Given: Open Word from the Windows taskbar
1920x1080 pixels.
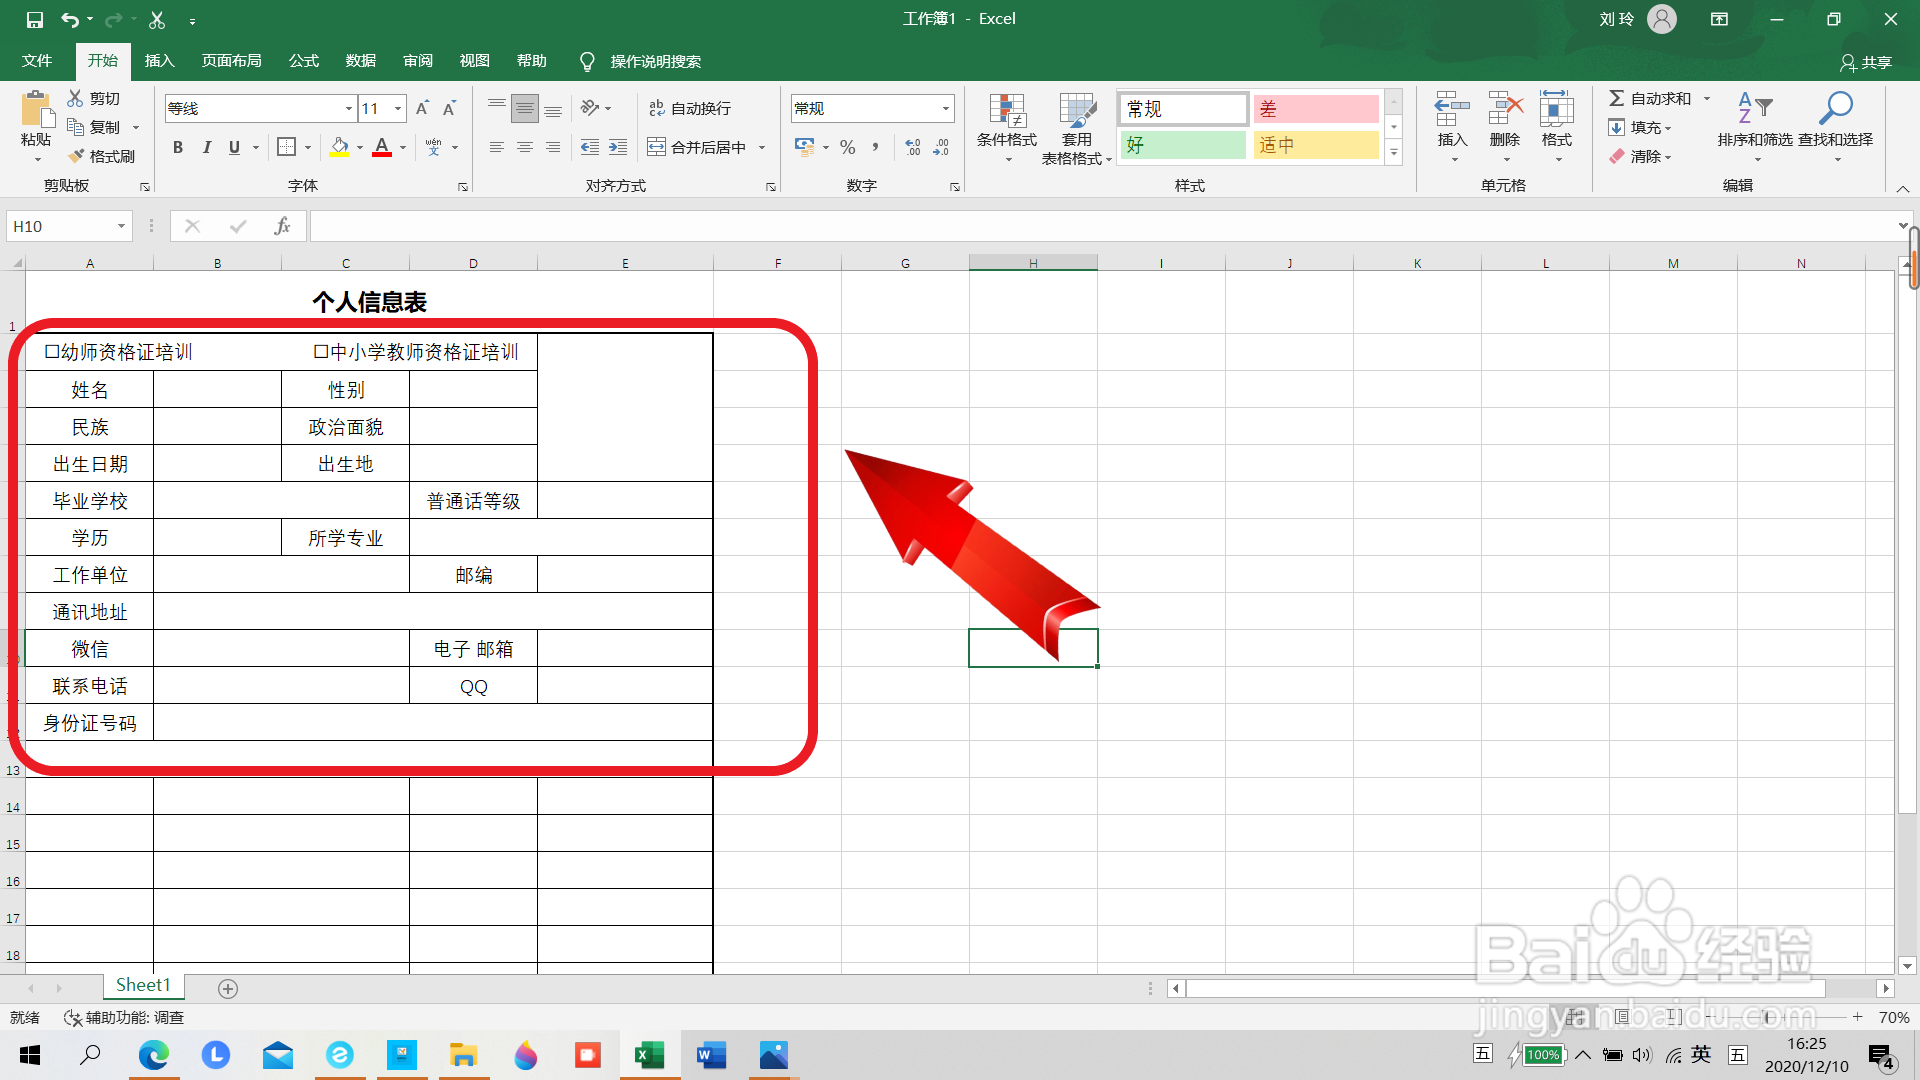Looking at the screenshot, I should (x=711, y=1055).
